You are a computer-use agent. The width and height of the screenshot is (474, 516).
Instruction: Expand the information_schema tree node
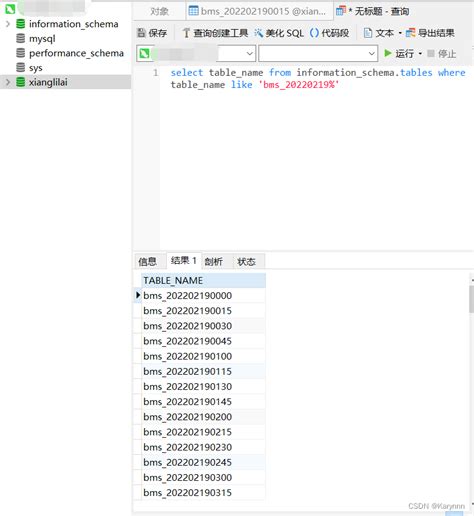click(x=8, y=24)
